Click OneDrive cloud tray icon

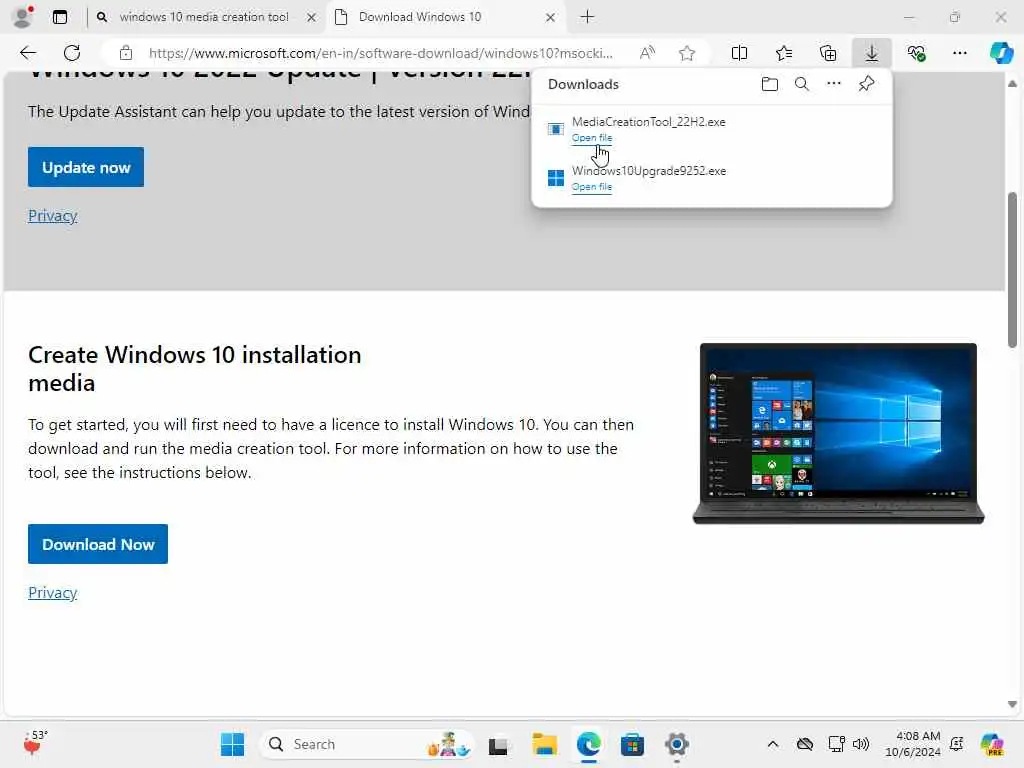(805, 744)
